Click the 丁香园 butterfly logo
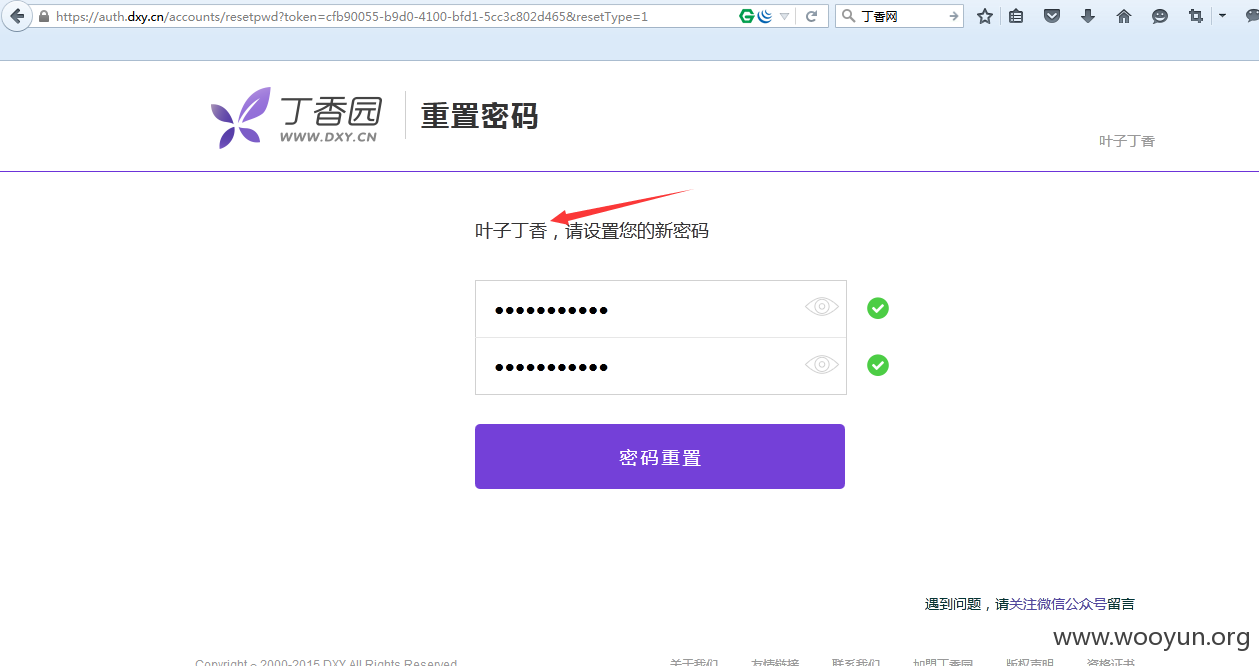Screen dimensions: 1259x666 [x=295, y=118]
